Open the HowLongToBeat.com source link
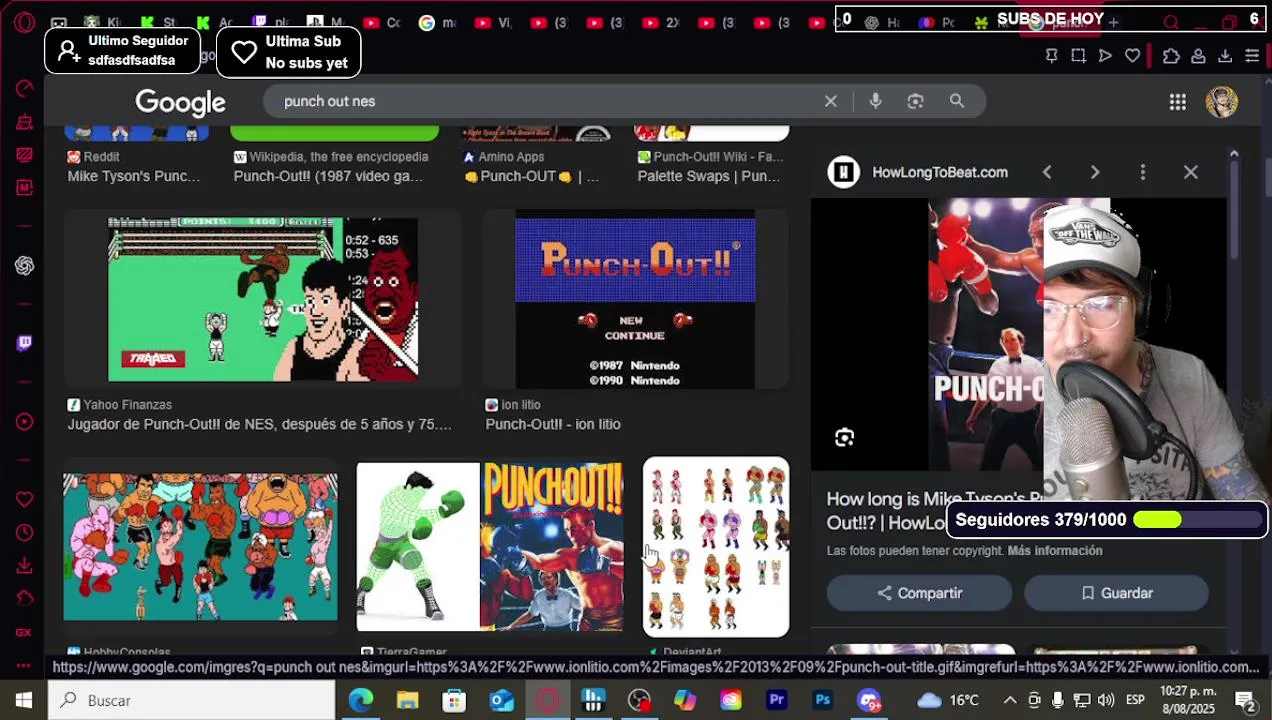1272x720 pixels. click(940, 172)
